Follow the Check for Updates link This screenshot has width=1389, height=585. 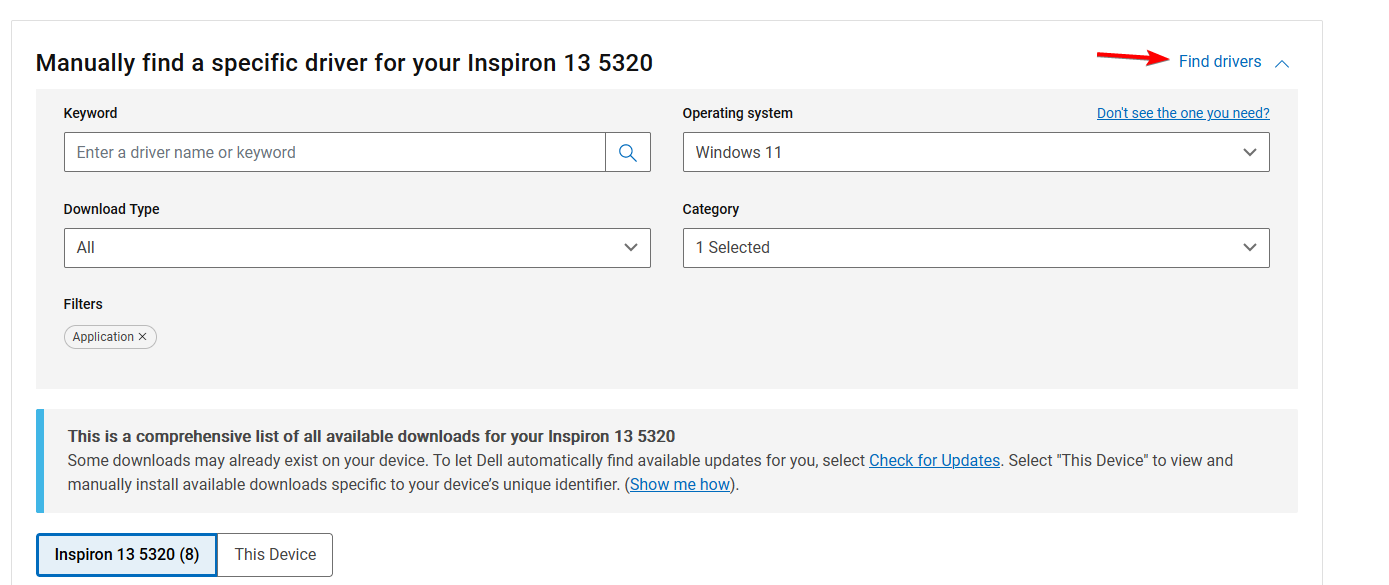pyautogui.click(x=934, y=460)
